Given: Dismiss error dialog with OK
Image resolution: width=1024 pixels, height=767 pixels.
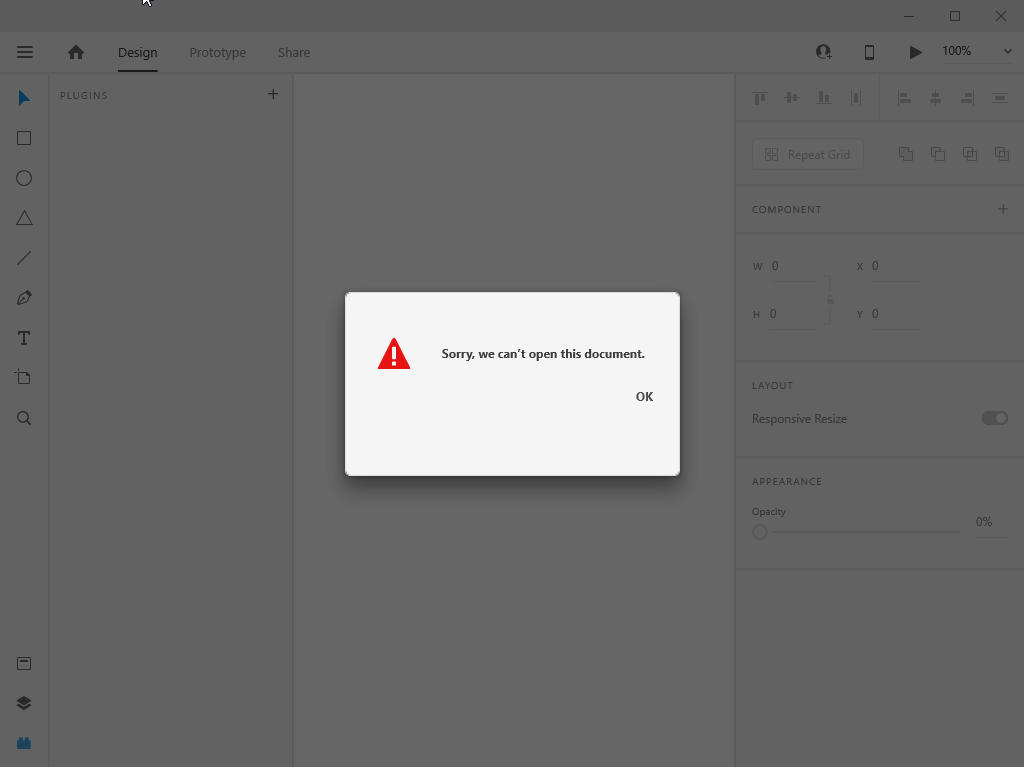Looking at the screenshot, I should [x=644, y=396].
